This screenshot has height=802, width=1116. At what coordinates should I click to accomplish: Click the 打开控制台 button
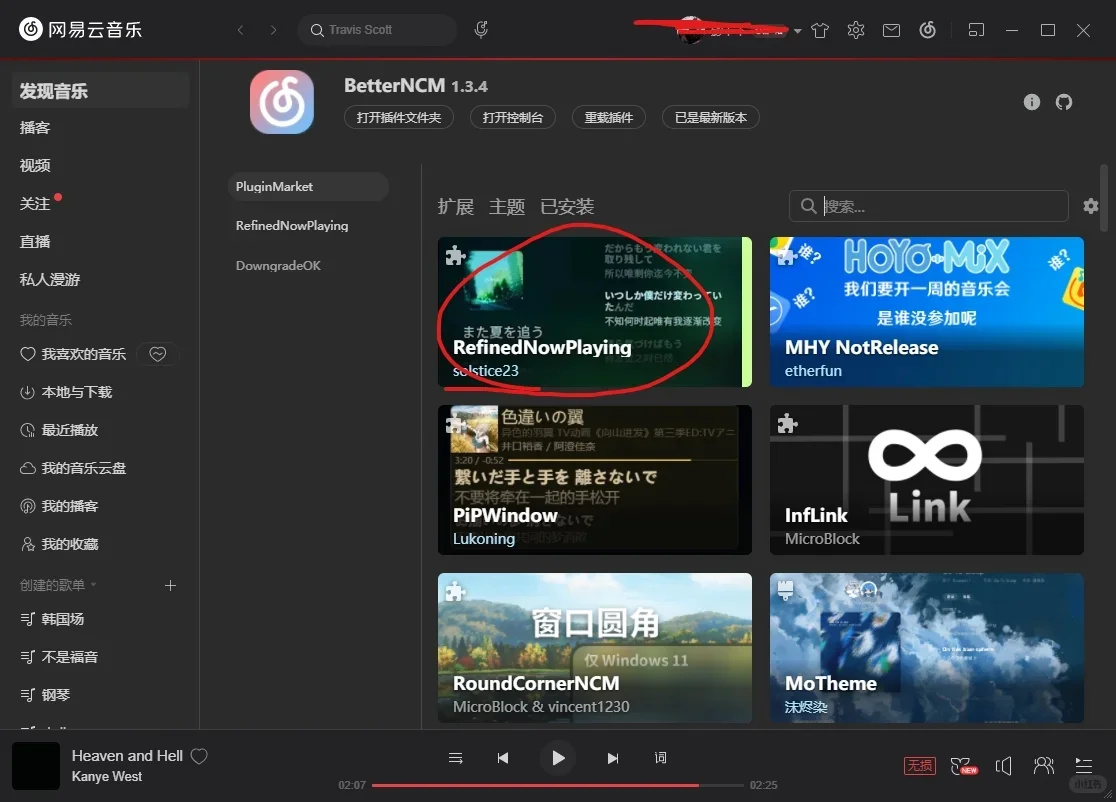512,117
